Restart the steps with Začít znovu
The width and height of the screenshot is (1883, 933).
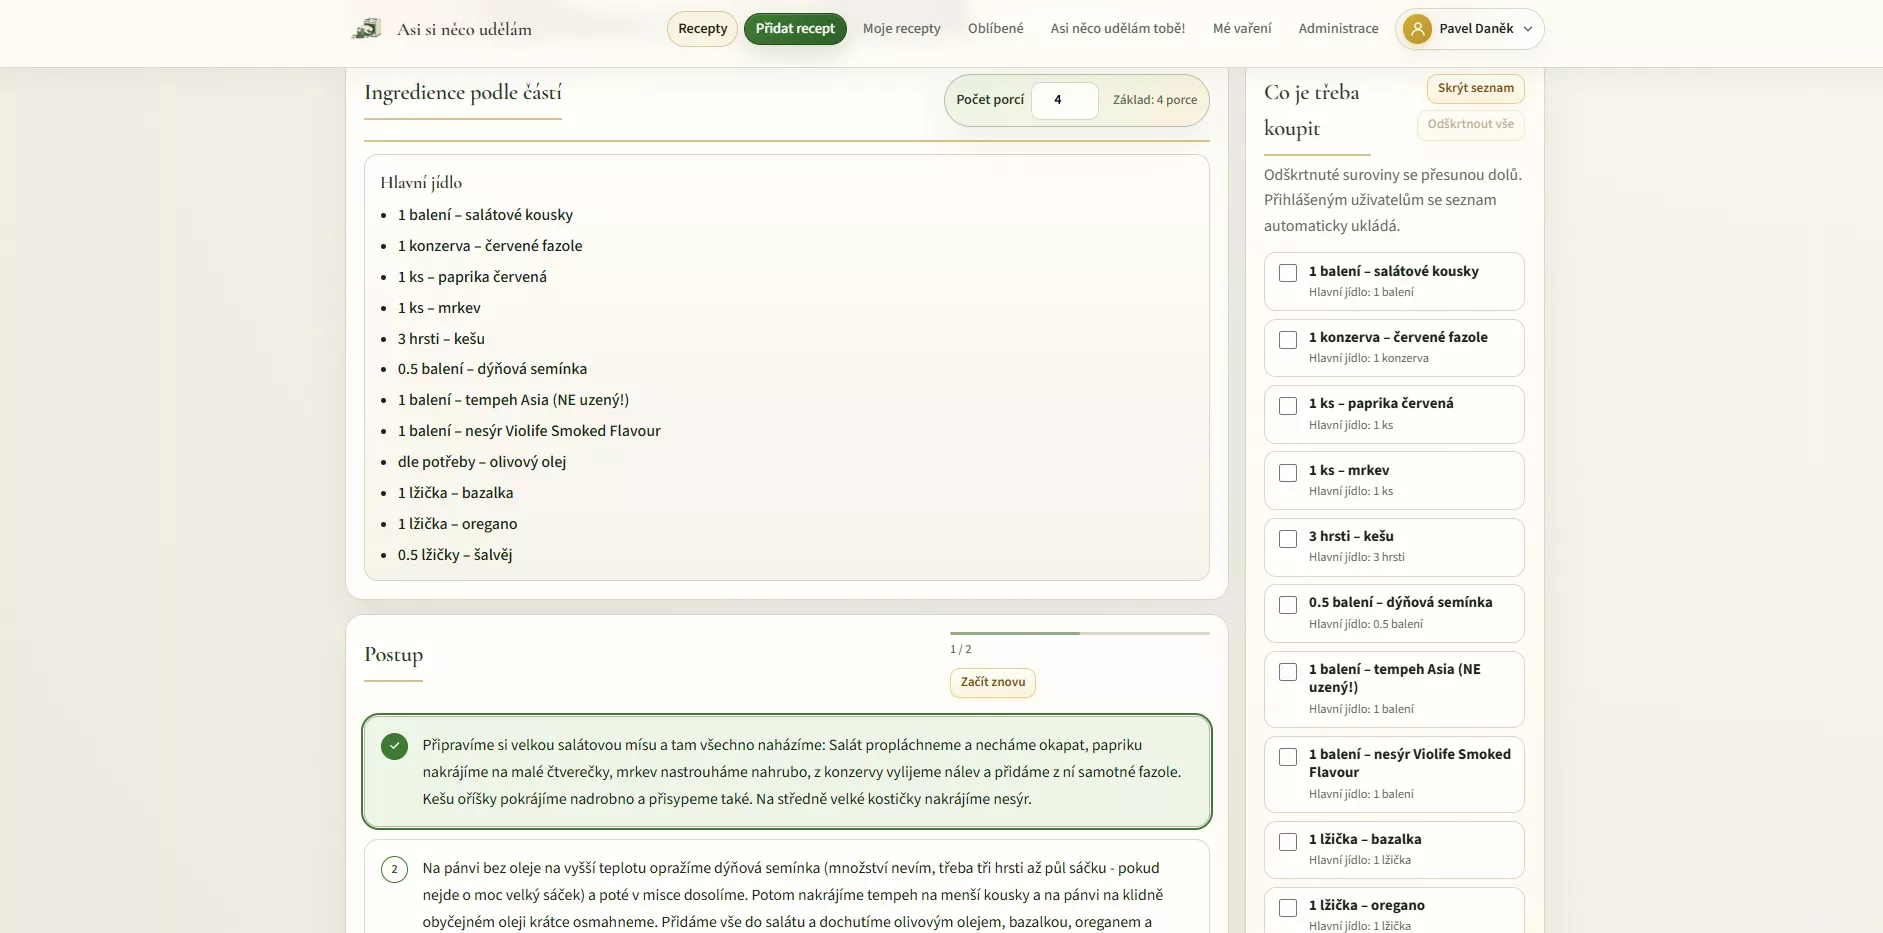(x=993, y=682)
